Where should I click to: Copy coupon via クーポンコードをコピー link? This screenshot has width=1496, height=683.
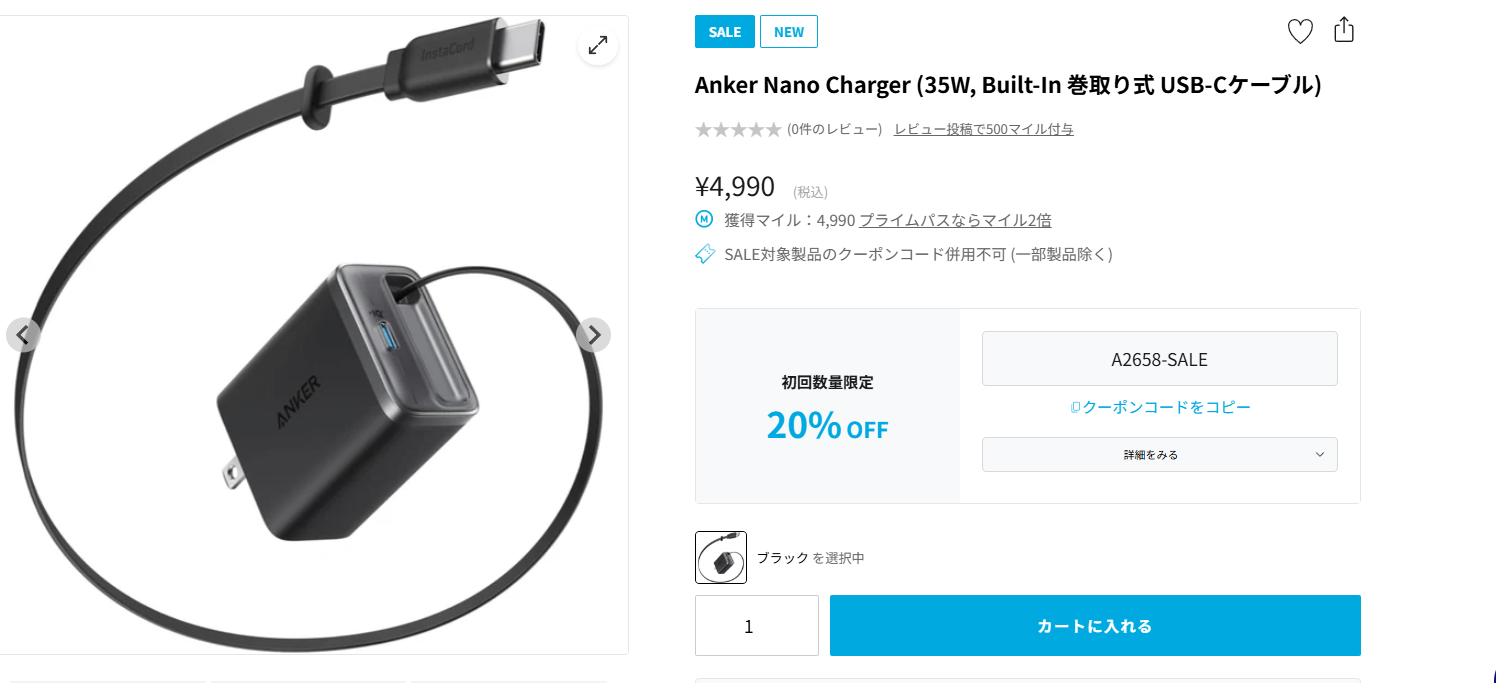(1160, 407)
